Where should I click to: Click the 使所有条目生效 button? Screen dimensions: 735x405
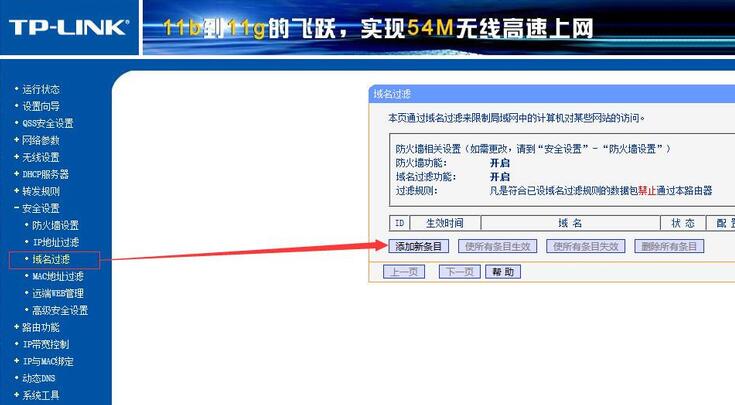497,246
